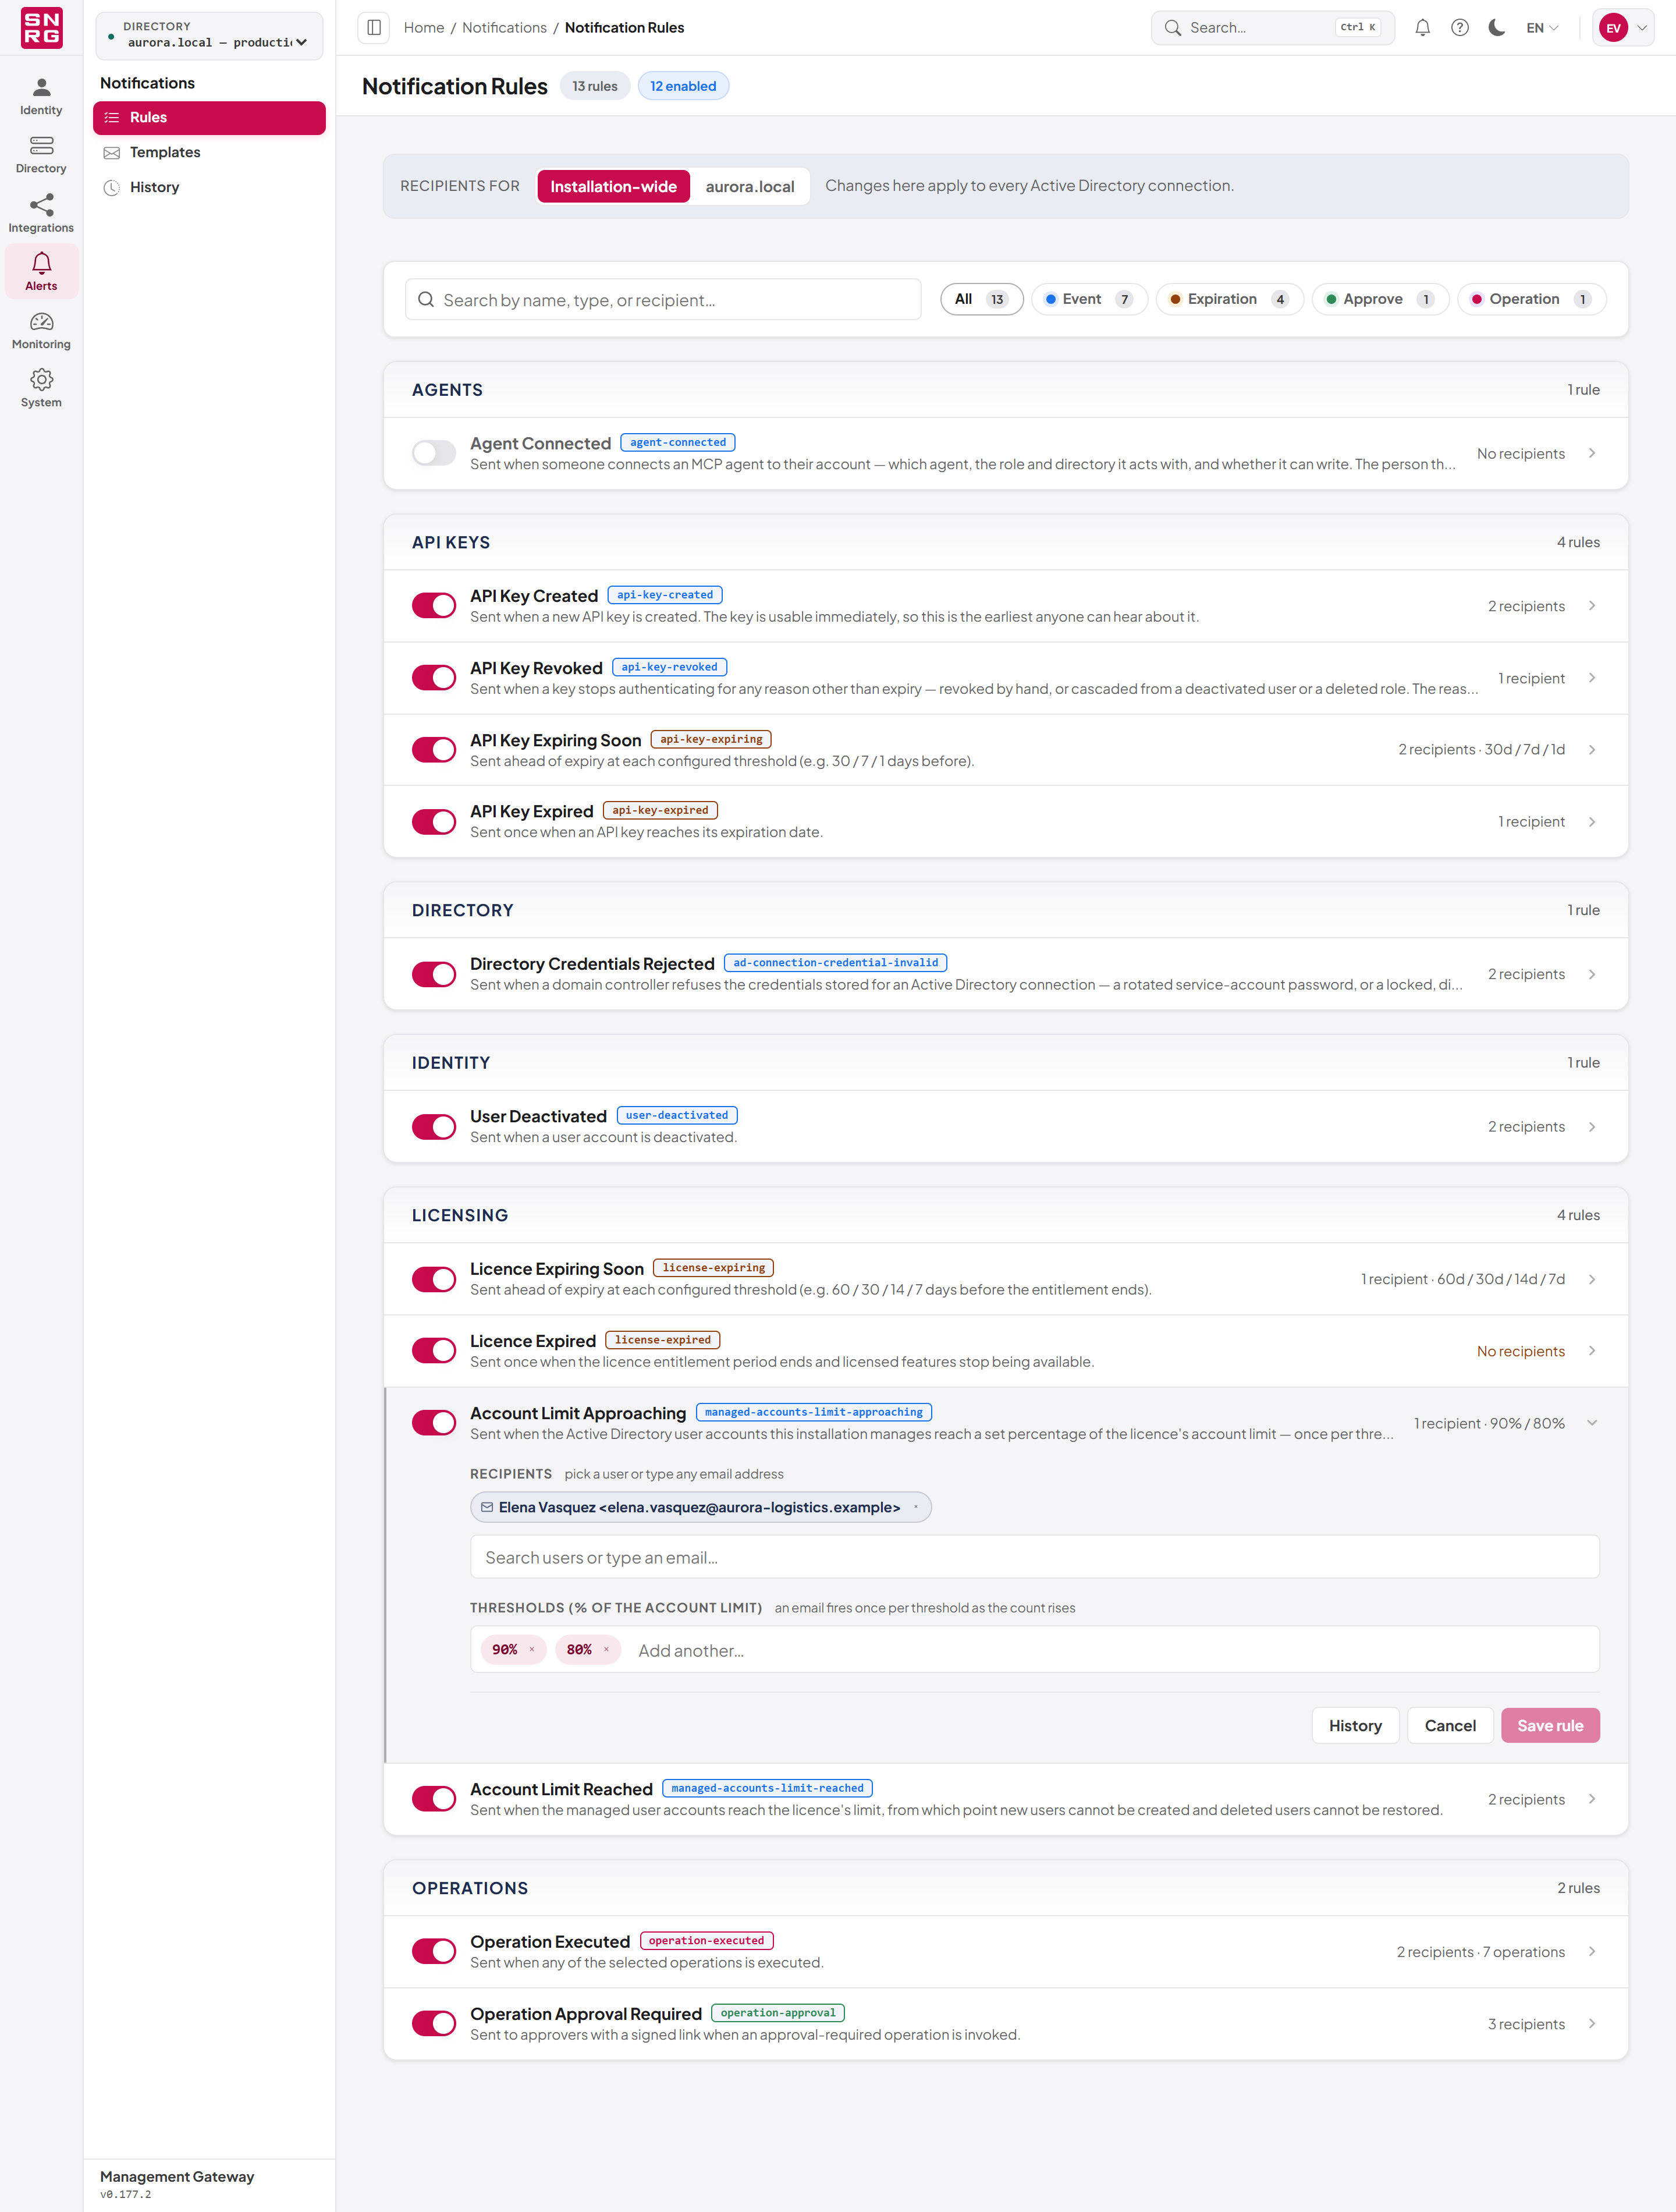The image size is (1676, 2212).
Task: Filter rules by Expiration type
Action: [1229, 299]
